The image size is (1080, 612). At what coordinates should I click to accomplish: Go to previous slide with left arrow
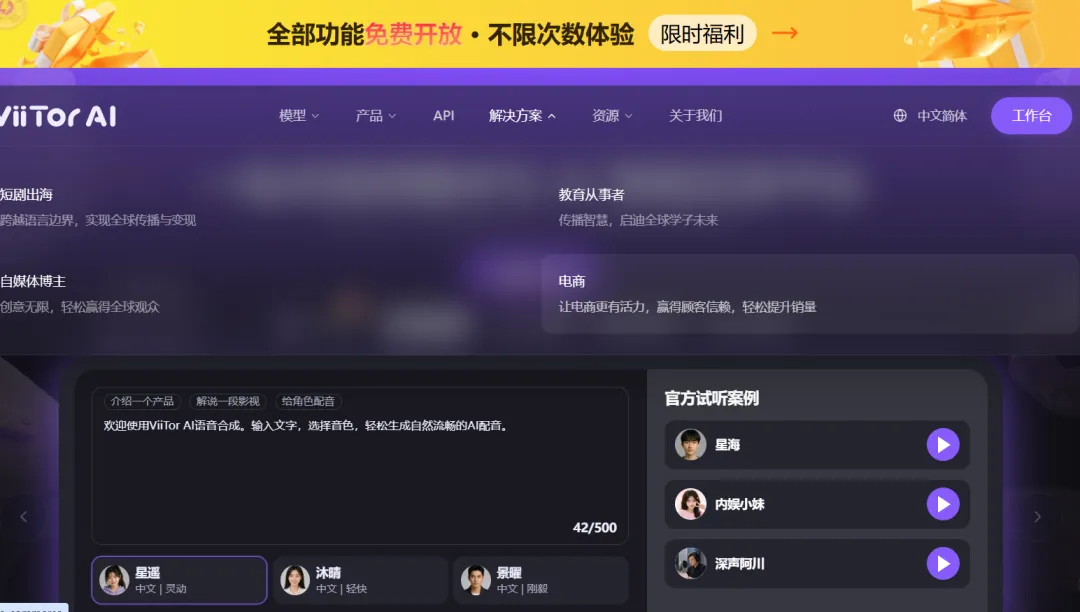(23, 516)
